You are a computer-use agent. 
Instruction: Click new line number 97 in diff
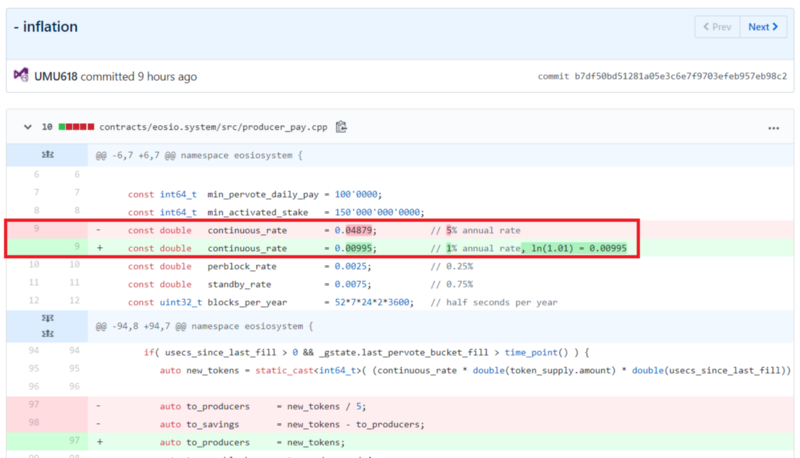tap(74, 441)
